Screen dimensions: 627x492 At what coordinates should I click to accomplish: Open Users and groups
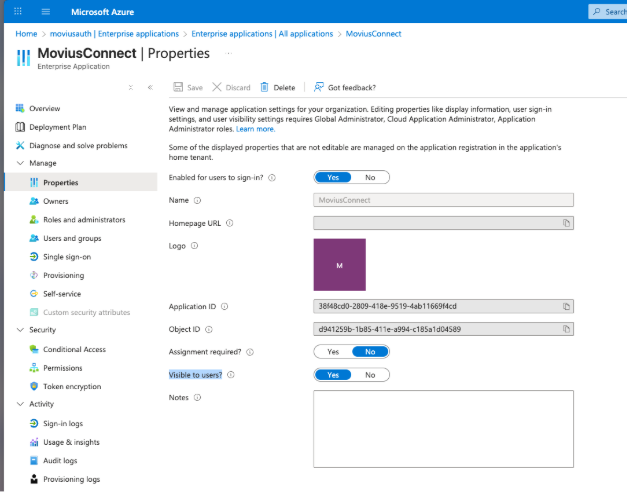(x=72, y=238)
